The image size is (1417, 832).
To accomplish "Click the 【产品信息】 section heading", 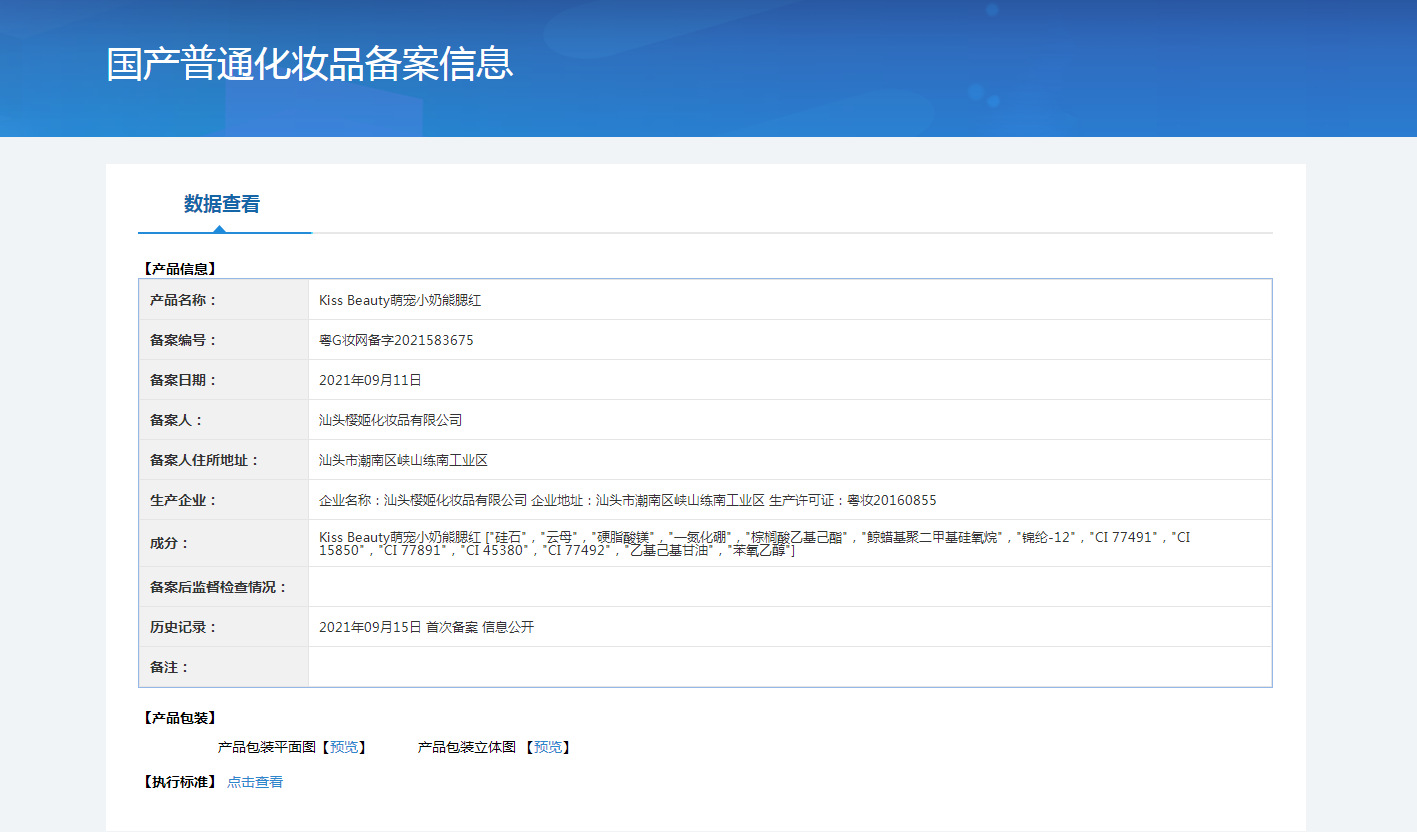I will 179,269.
